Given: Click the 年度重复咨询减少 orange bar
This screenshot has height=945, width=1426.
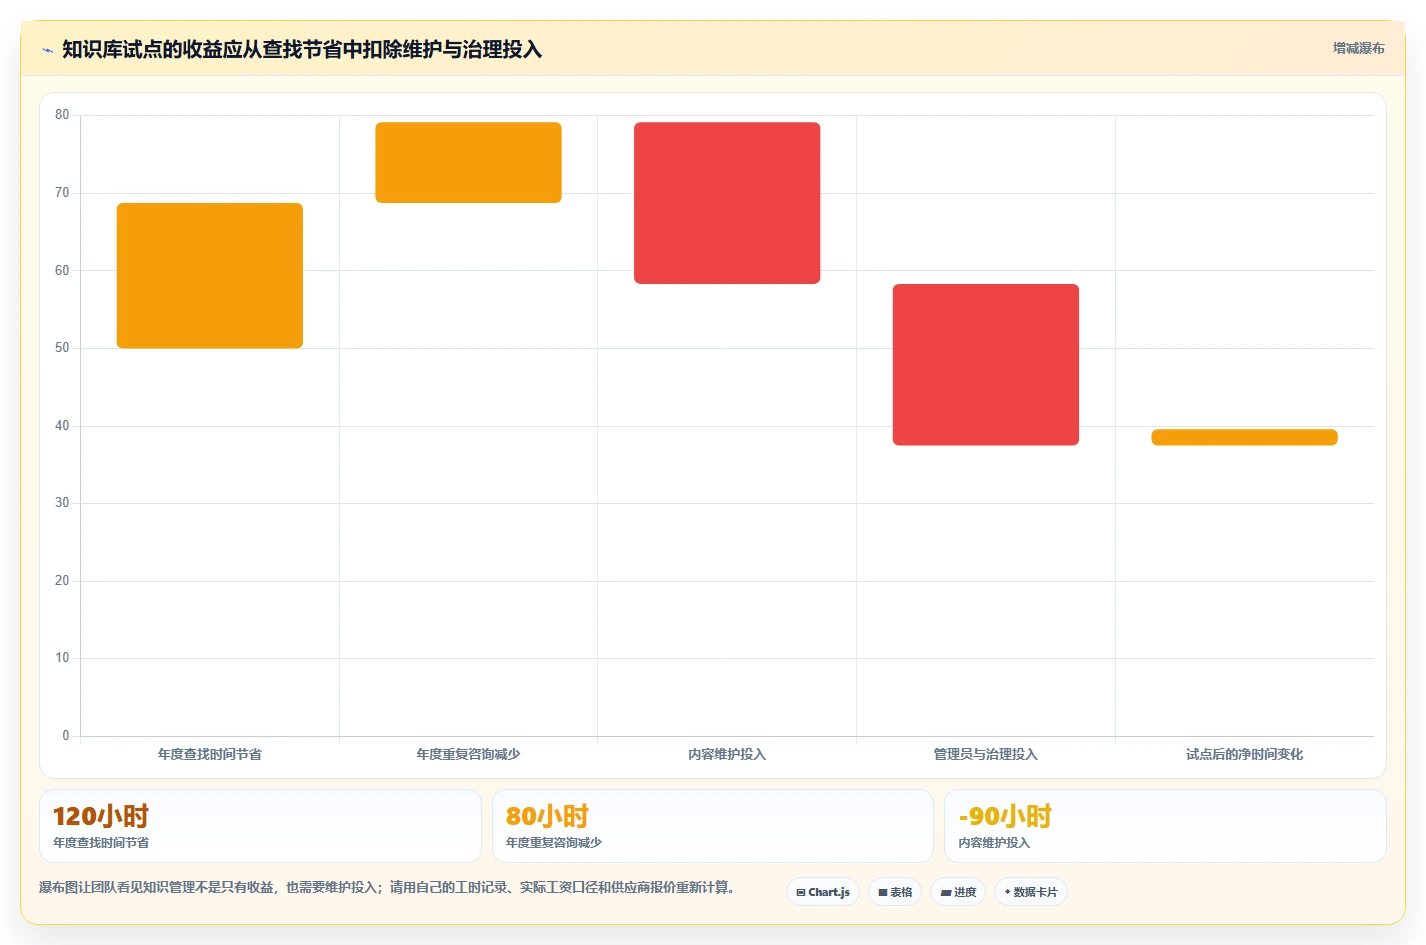Looking at the screenshot, I should [468, 163].
